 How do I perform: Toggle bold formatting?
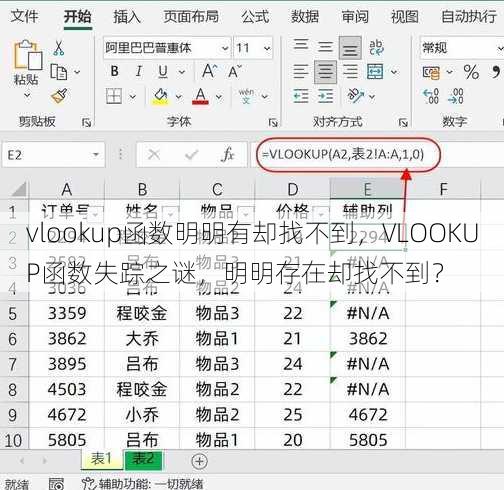pos(115,71)
